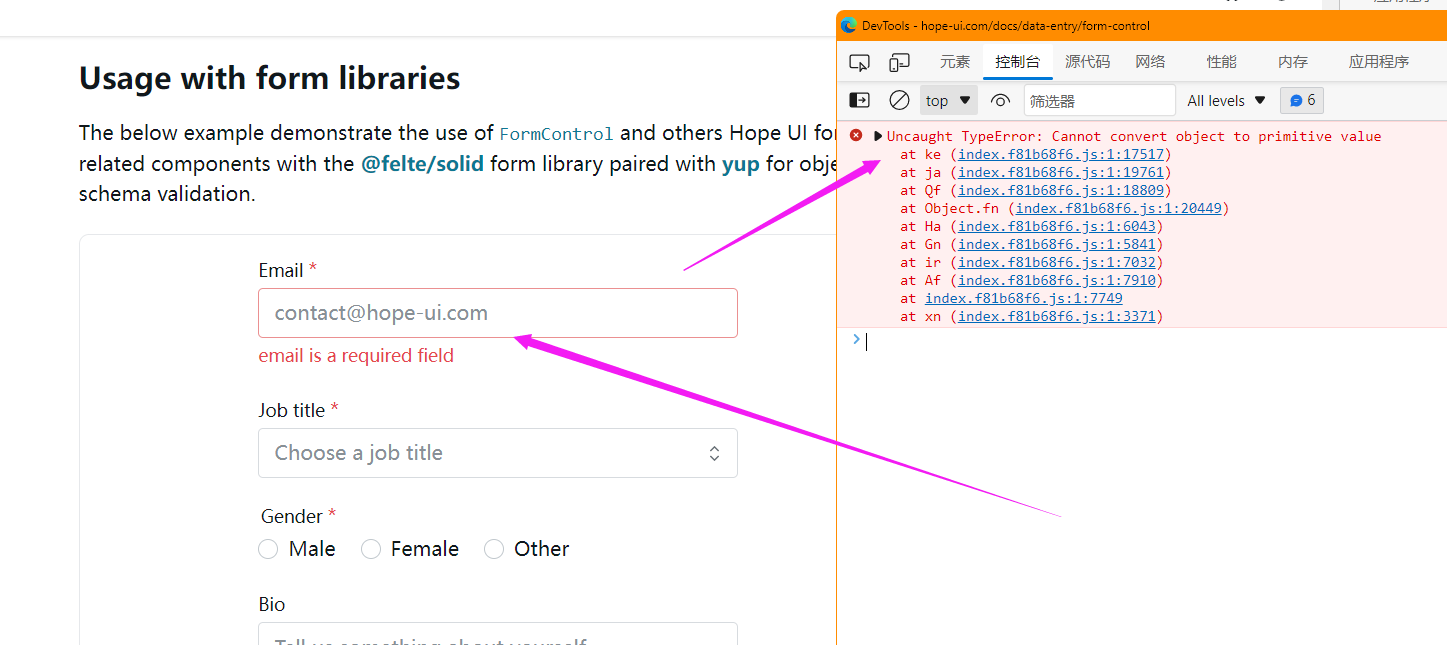Click the Edge icon in DevTools title
The height and width of the screenshot is (645, 1447).
[x=848, y=26]
